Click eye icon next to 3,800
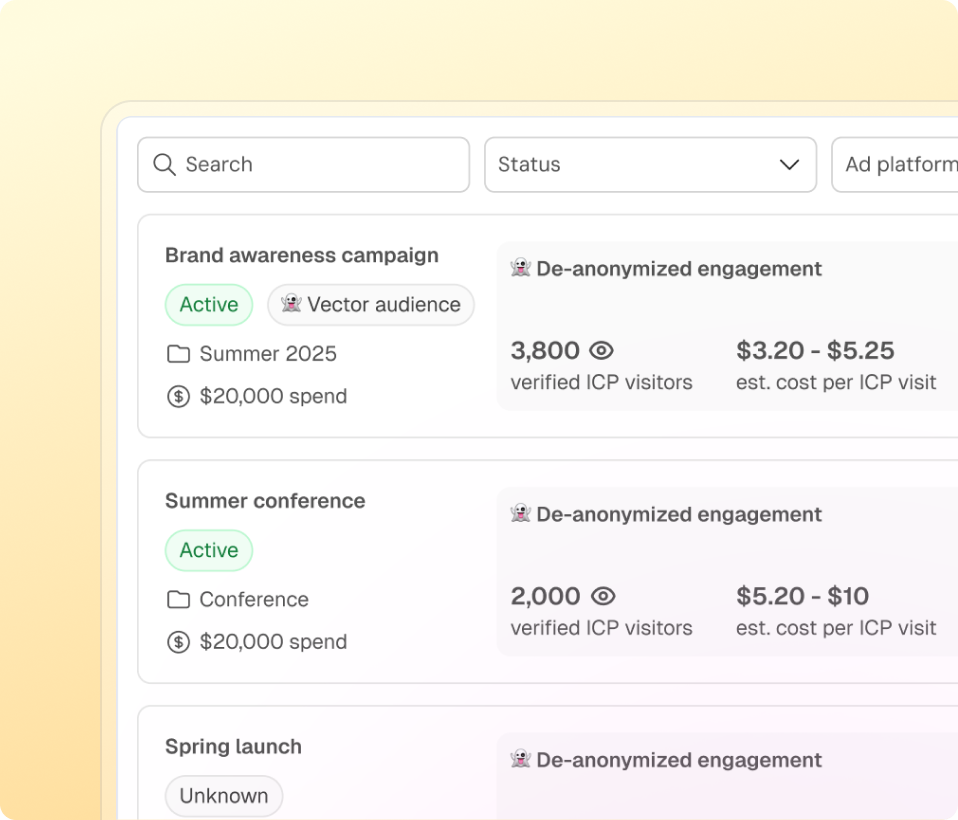This screenshot has height=820, width=958. pos(601,351)
